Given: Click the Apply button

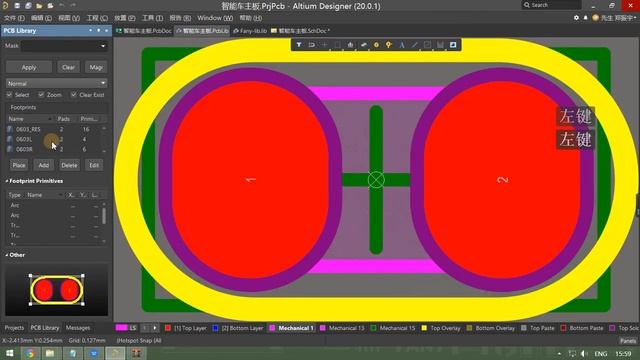Looking at the screenshot, I should click(29, 67).
